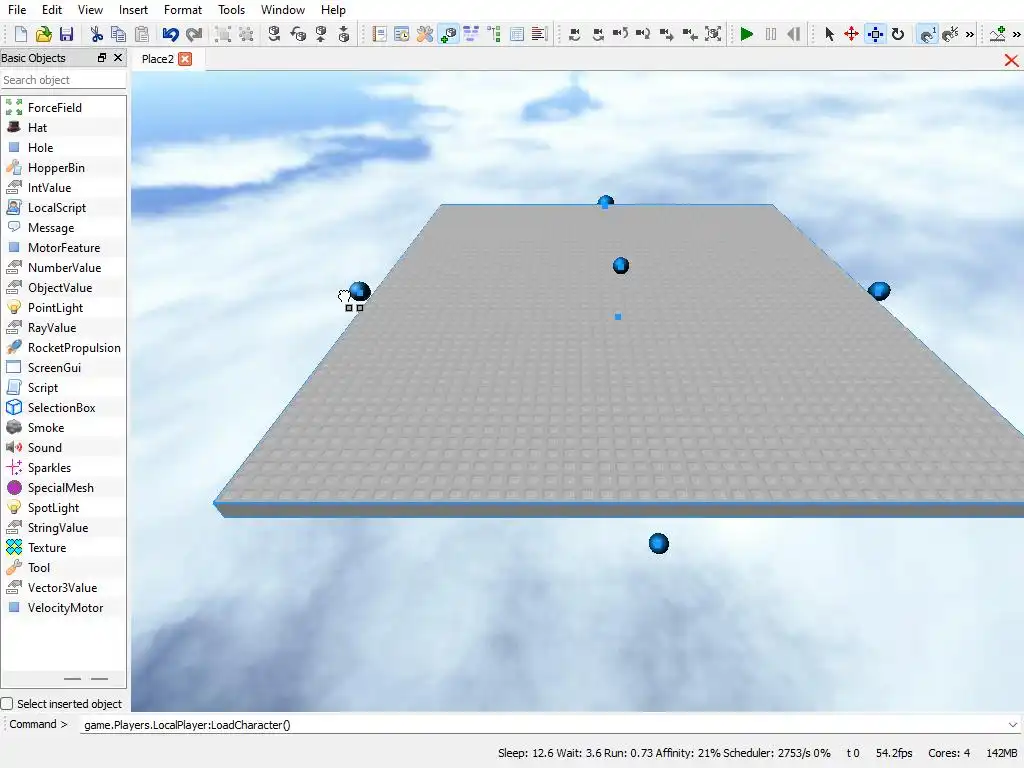Toggle the Output panel icon

pos(539,34)
